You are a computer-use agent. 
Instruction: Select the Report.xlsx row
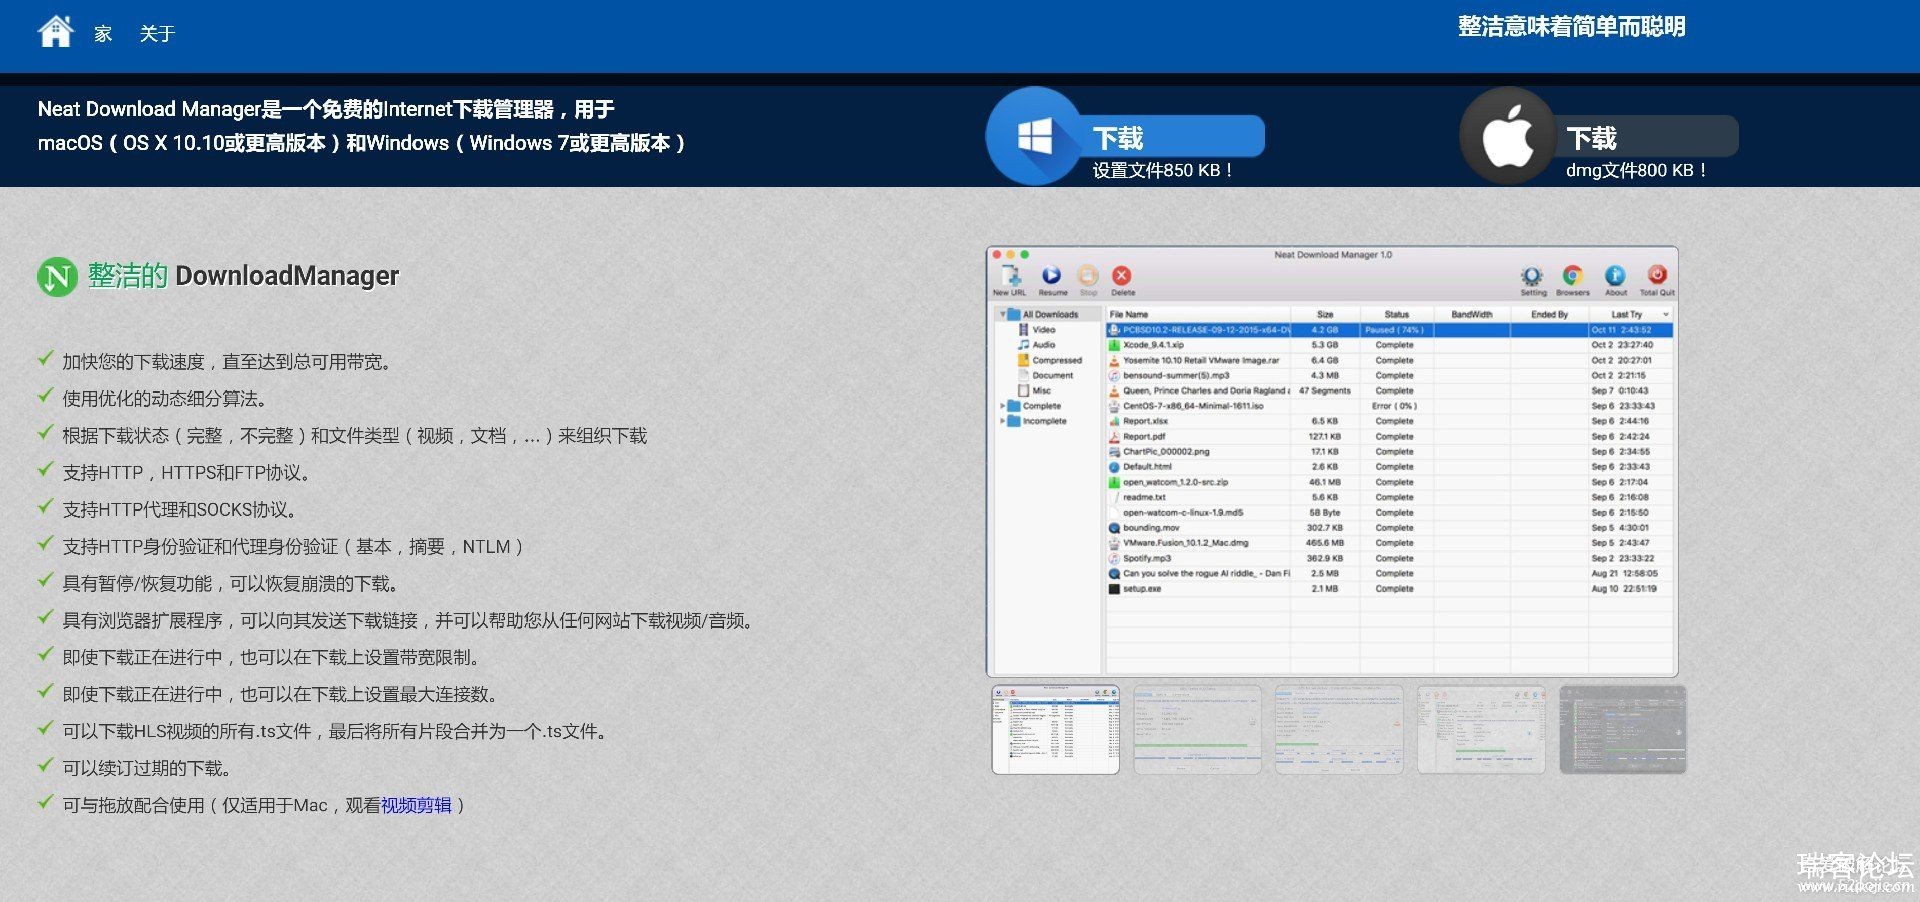(x=1389, y=421)
